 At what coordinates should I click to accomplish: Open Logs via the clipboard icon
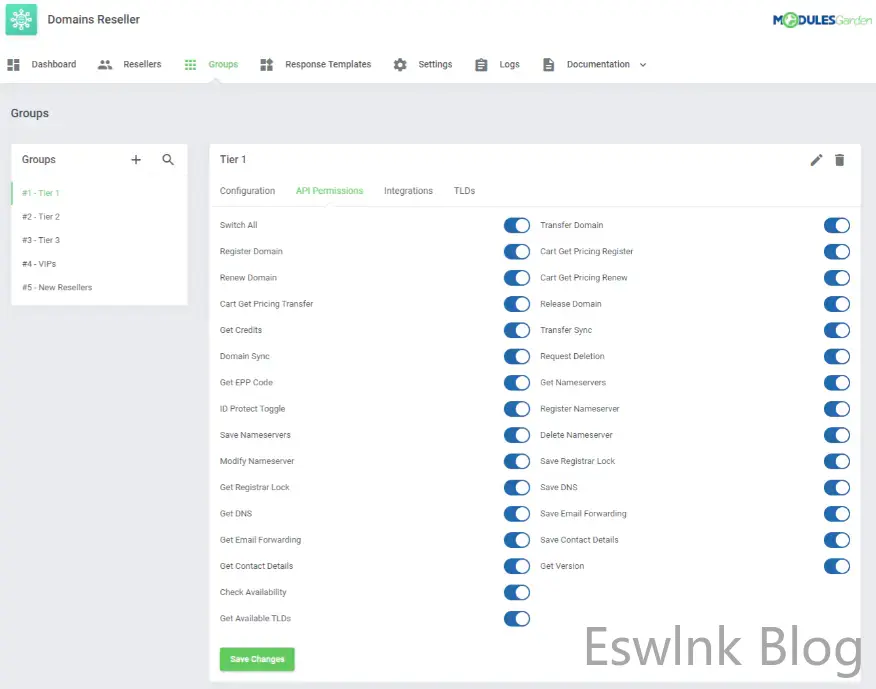tap(481, 65)
